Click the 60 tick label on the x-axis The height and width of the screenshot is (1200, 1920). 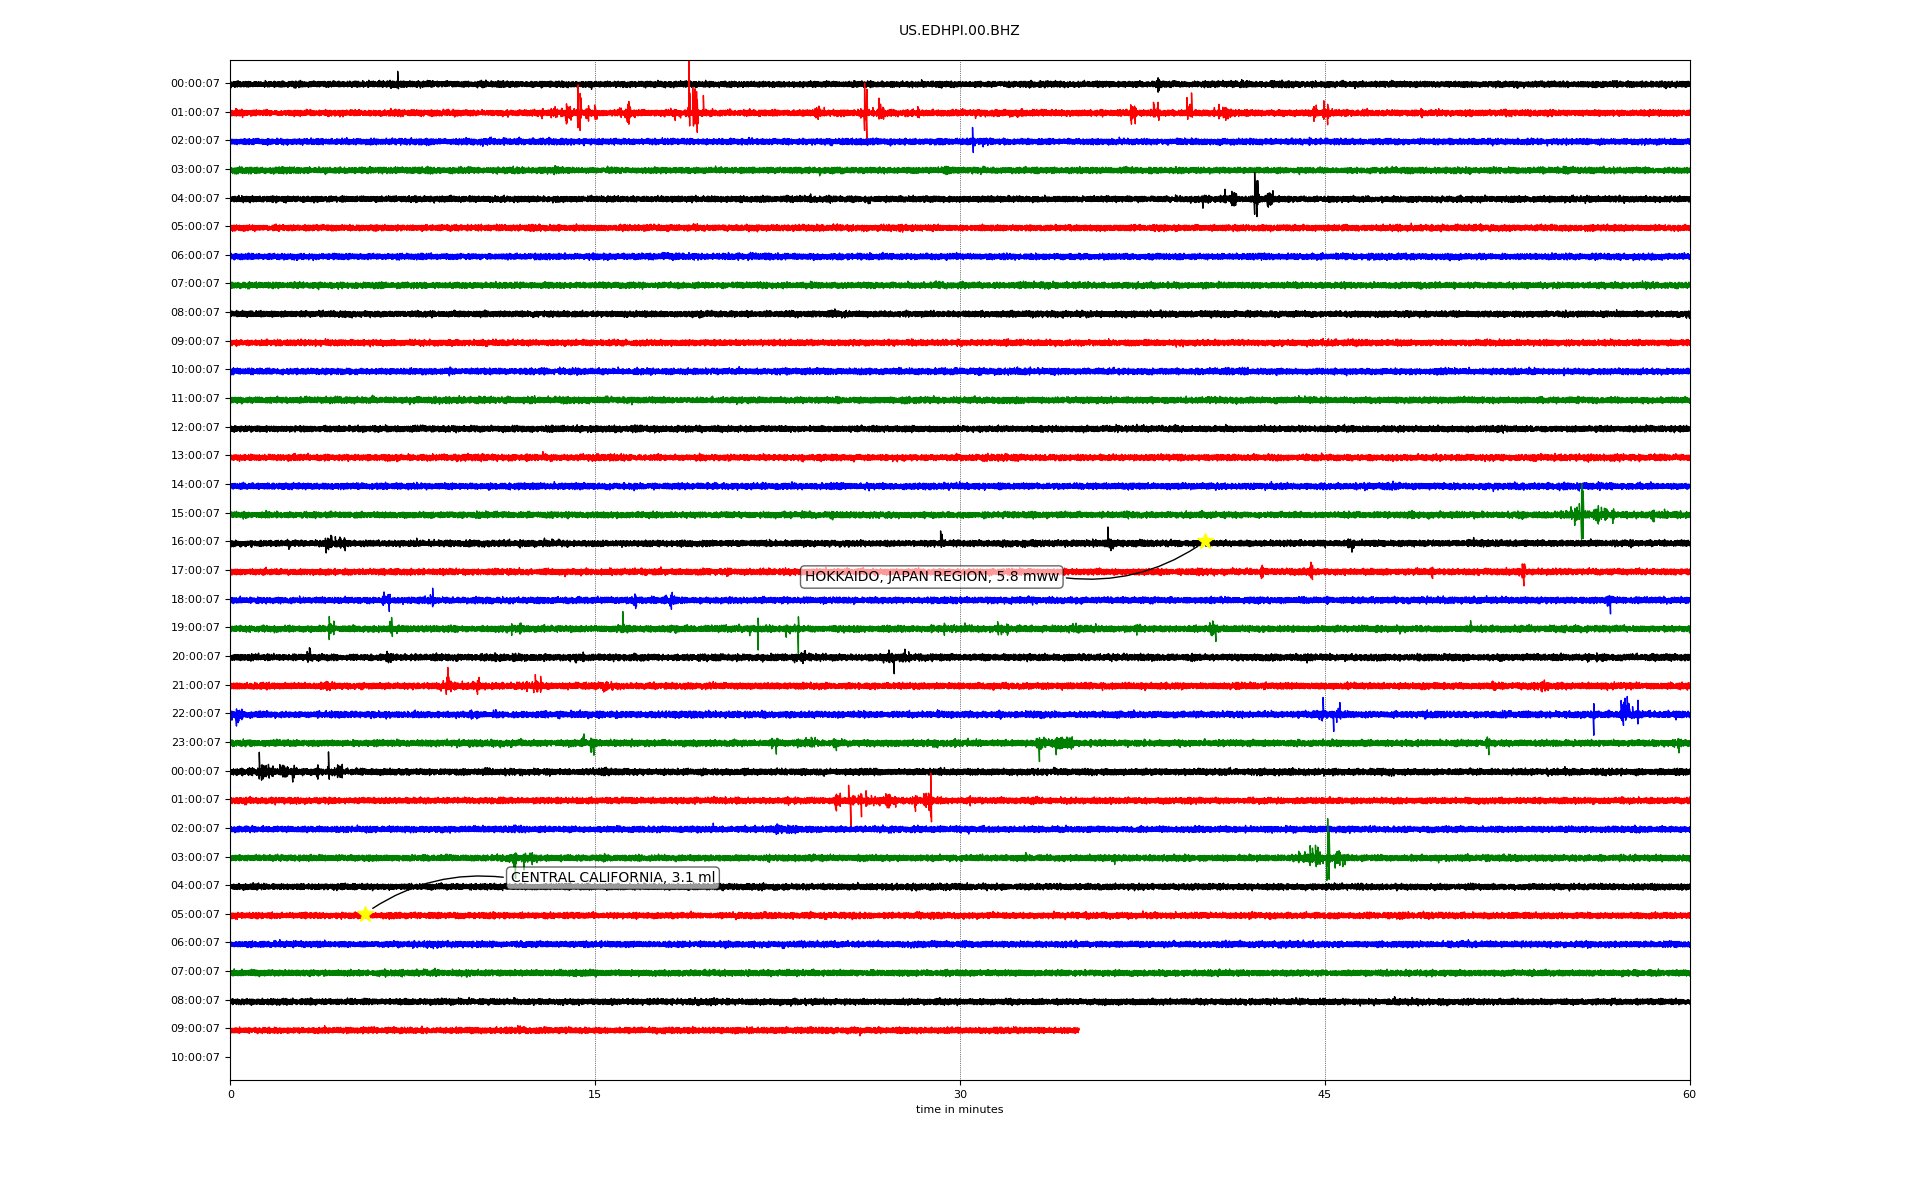1688,1094
